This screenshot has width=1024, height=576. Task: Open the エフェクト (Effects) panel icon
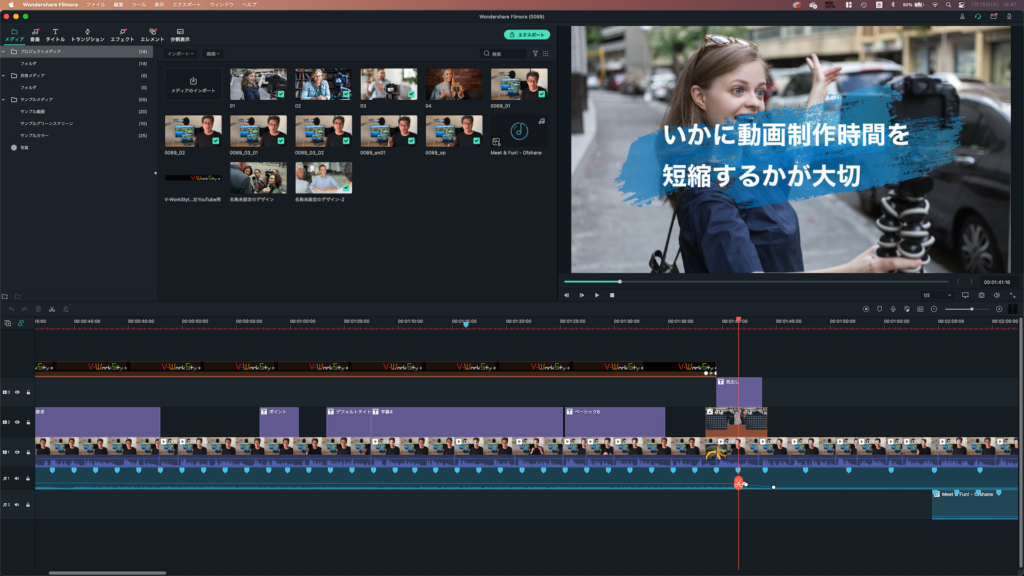tap(122, 32)
